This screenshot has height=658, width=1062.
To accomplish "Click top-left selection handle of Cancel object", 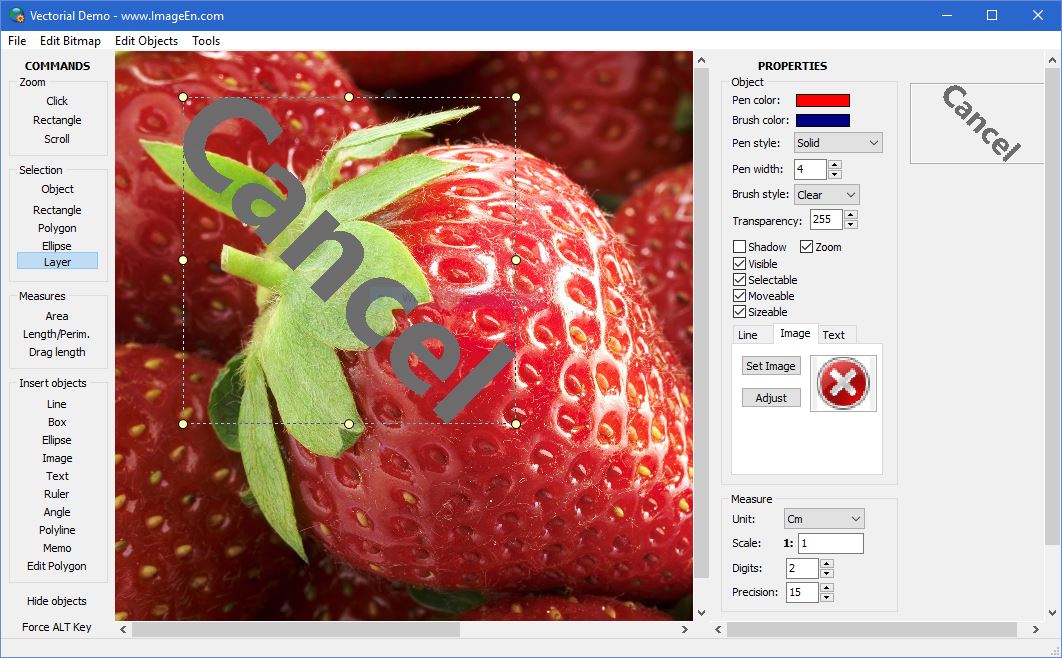I will (x=183, y=97).
